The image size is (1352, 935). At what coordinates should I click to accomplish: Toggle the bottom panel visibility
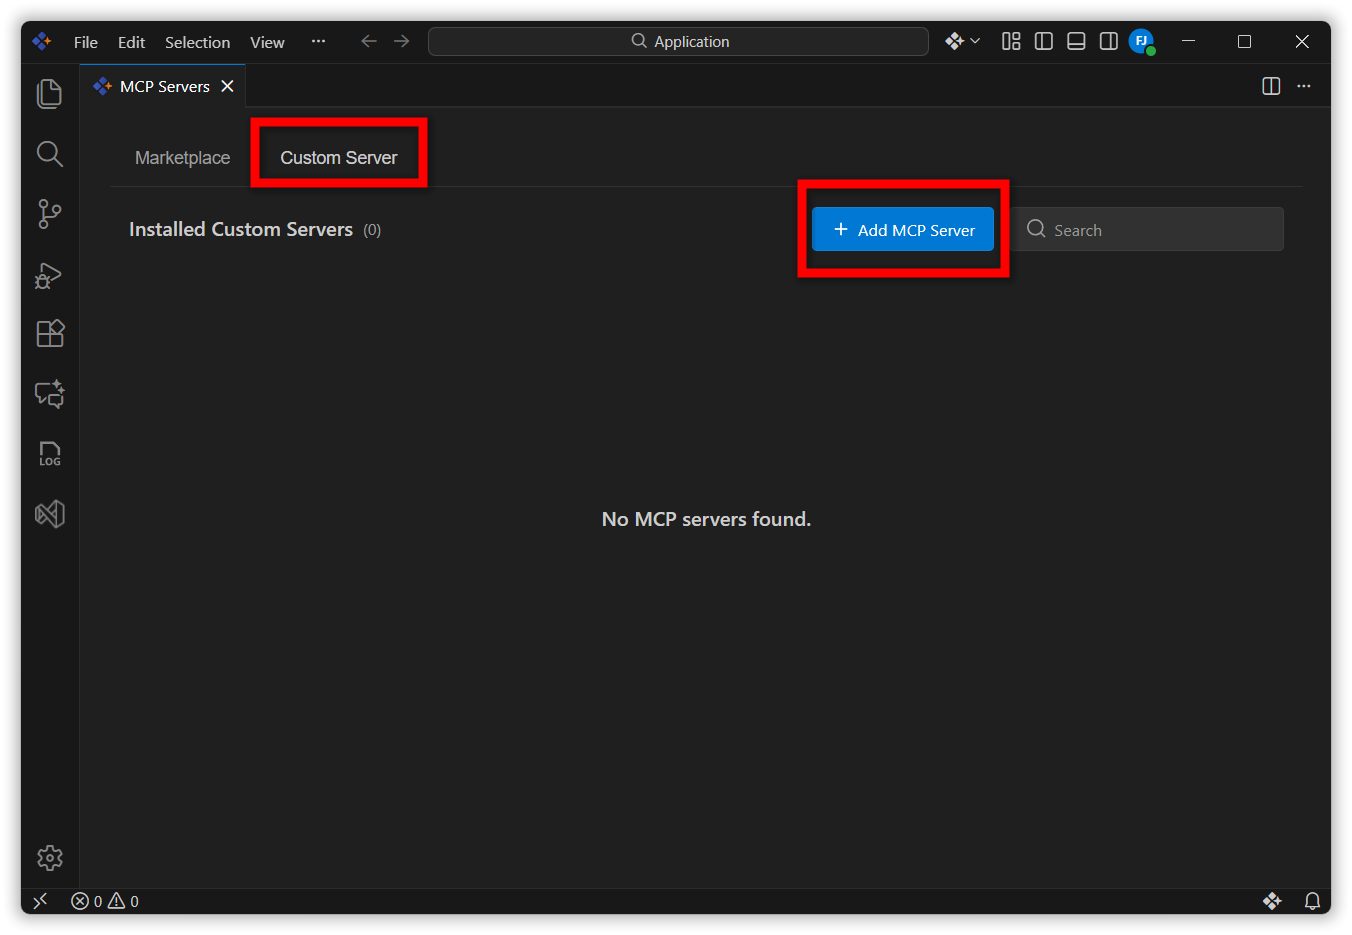[x=1076, y=41]
